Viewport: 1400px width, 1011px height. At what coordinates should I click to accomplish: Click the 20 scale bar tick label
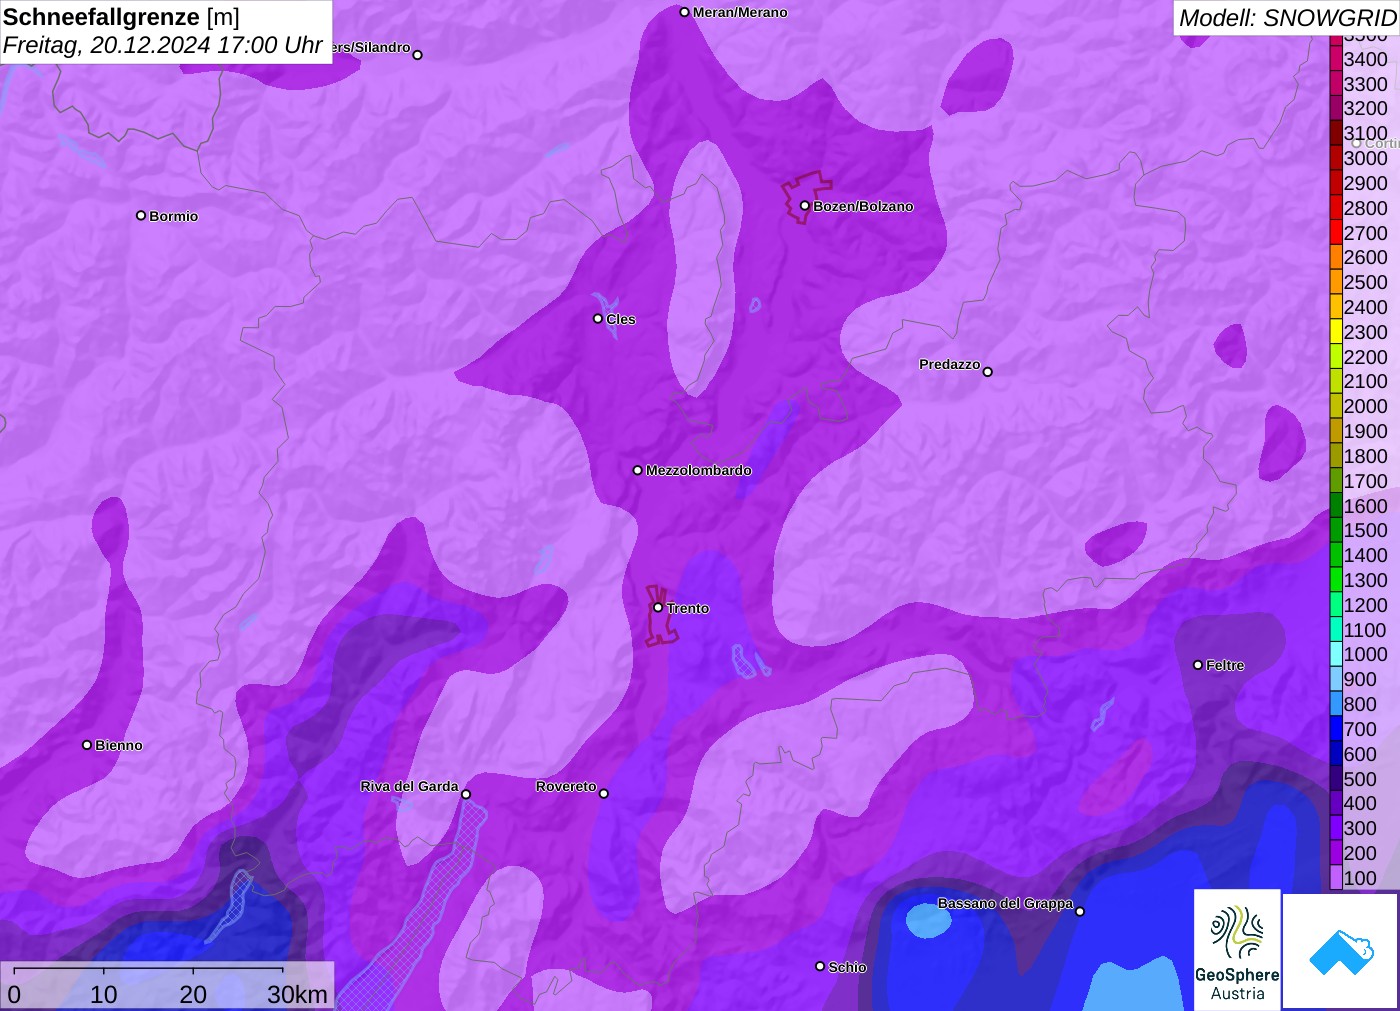pos(193,995)
